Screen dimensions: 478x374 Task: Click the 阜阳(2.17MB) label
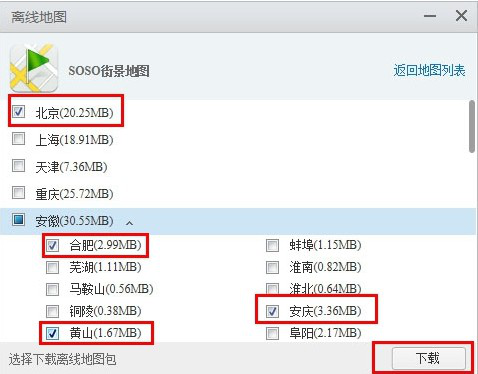click(x=325, y=333)
